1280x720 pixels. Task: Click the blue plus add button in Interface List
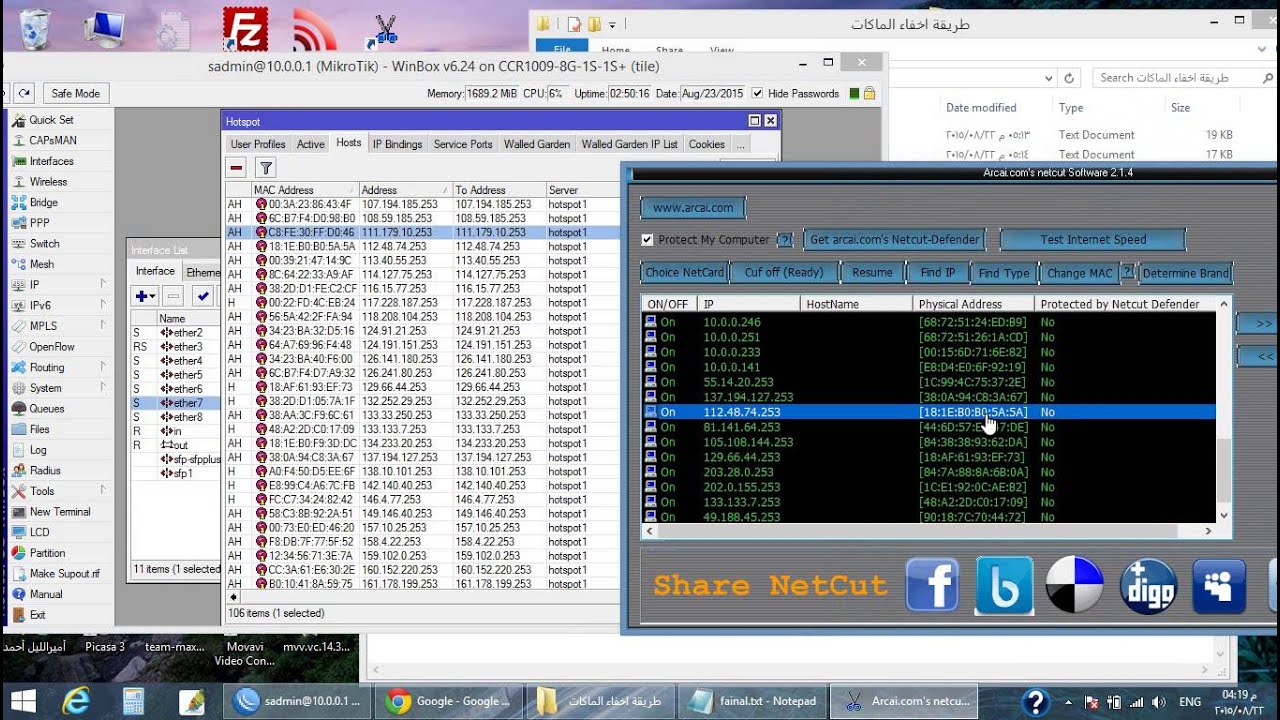(x=145, y=296)
